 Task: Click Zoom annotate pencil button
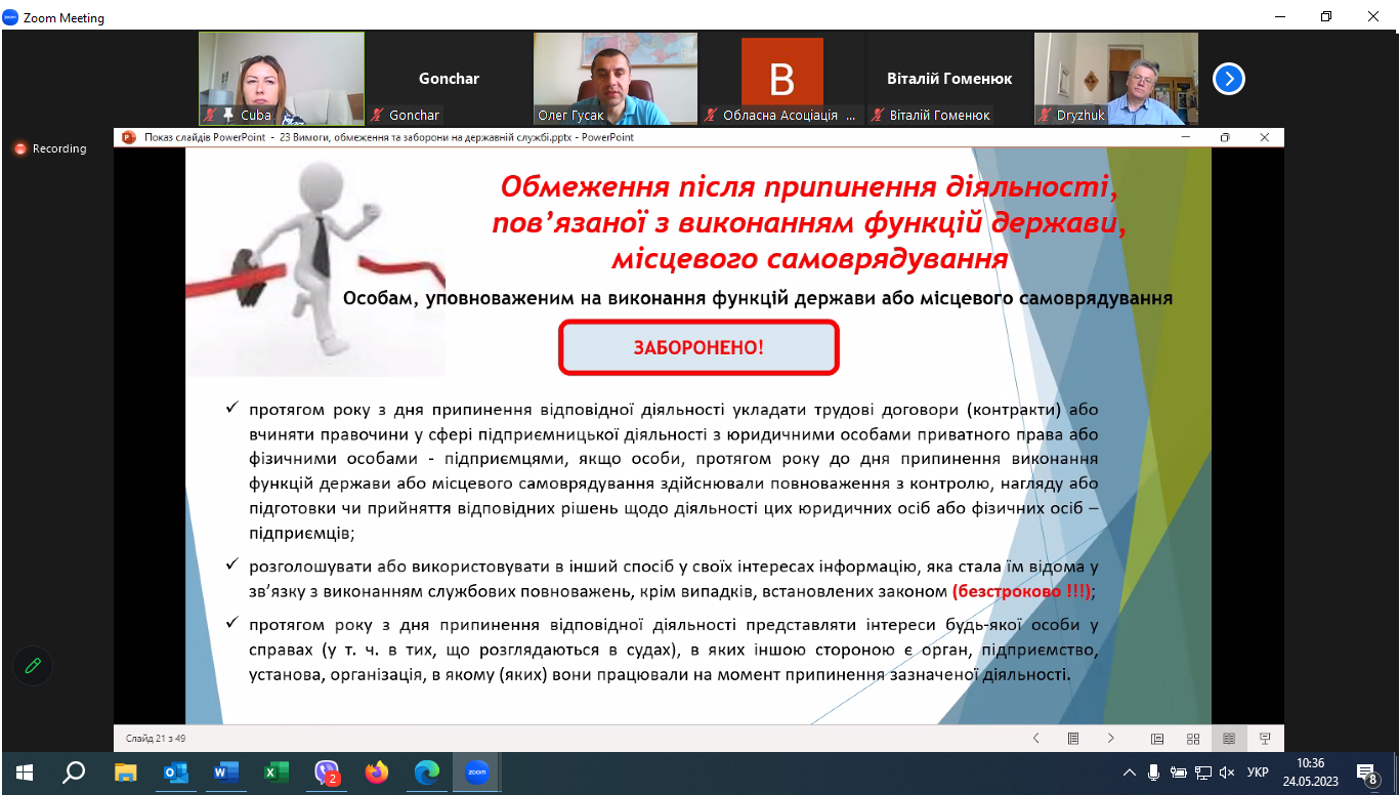[33, 665]
